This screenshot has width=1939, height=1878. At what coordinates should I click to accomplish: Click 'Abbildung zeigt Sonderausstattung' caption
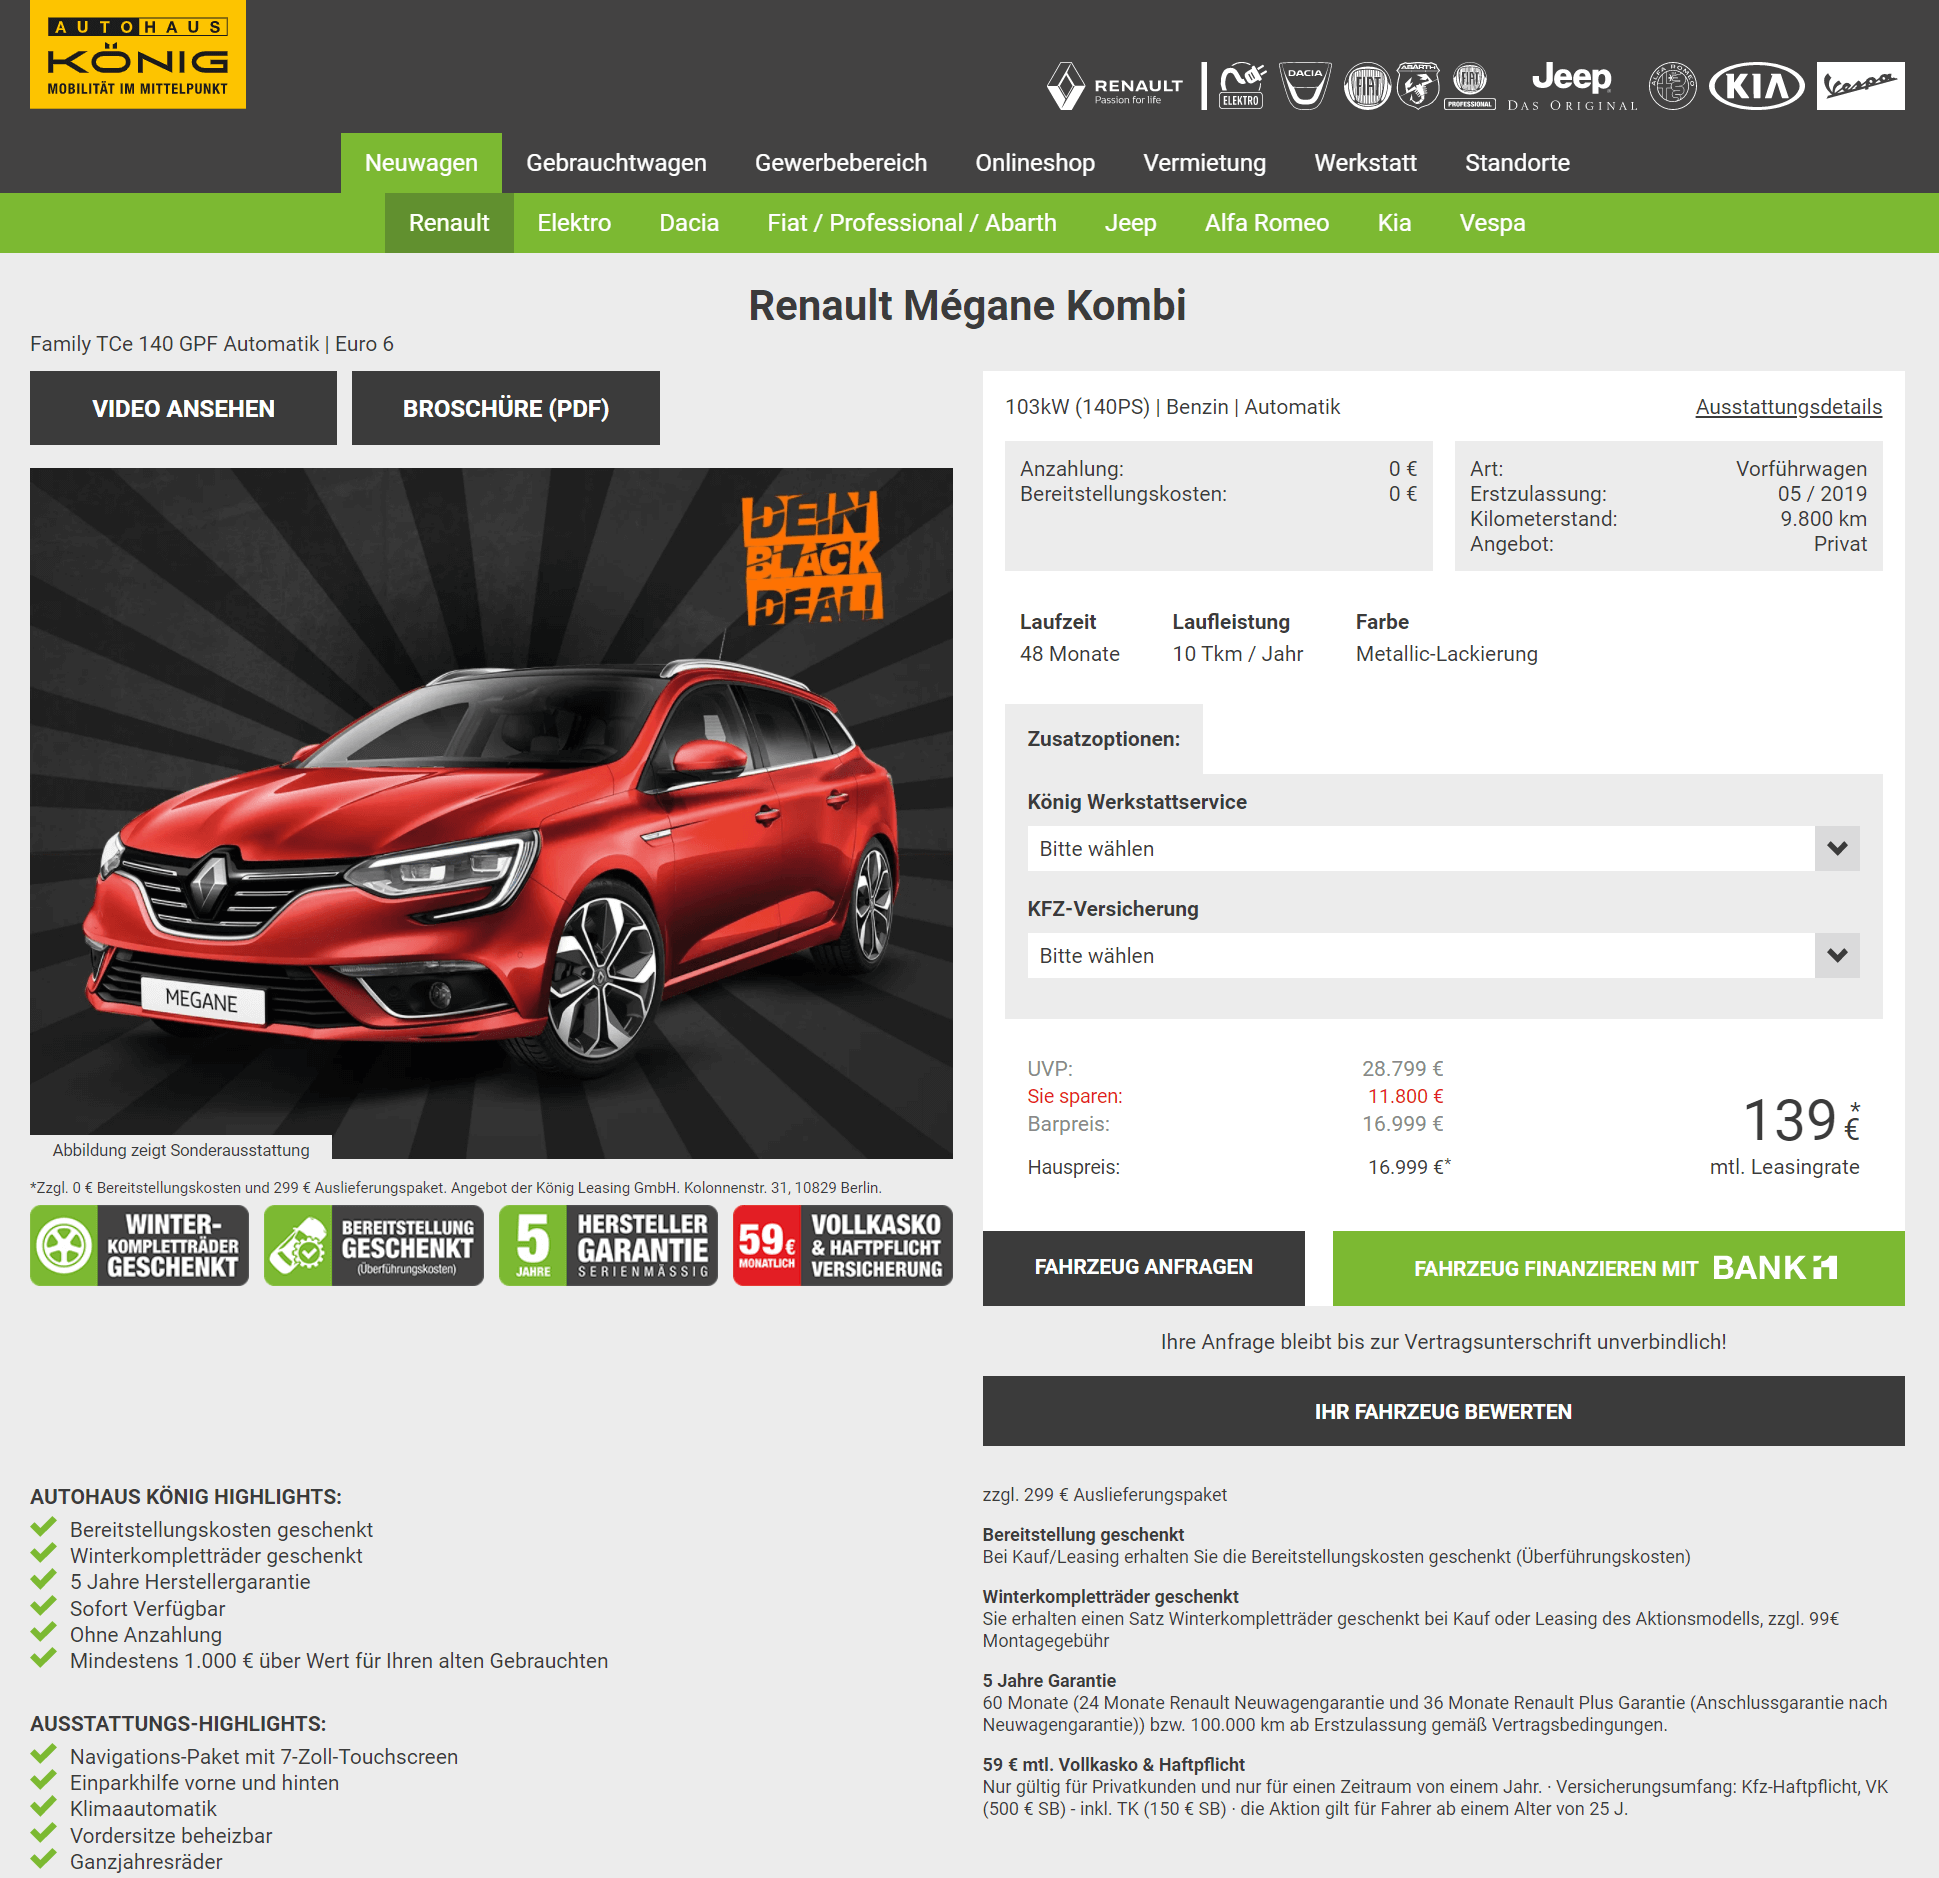[x=181, y=1150]
